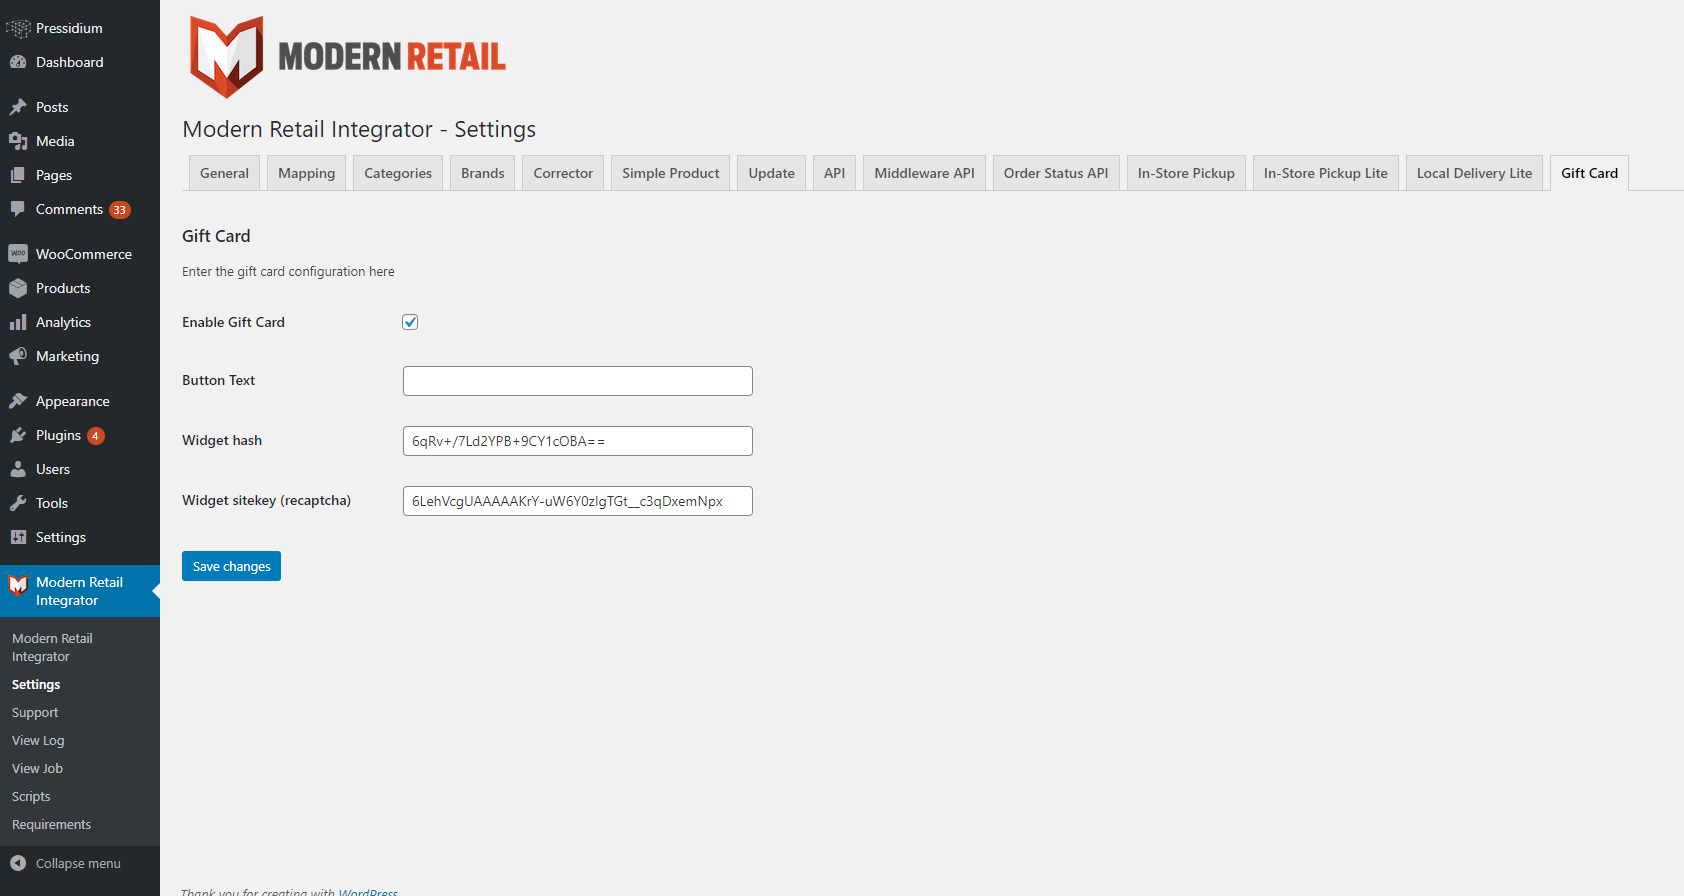Go to the Update tab
The height and width of the screenshot is (896, 1684).
772,173
